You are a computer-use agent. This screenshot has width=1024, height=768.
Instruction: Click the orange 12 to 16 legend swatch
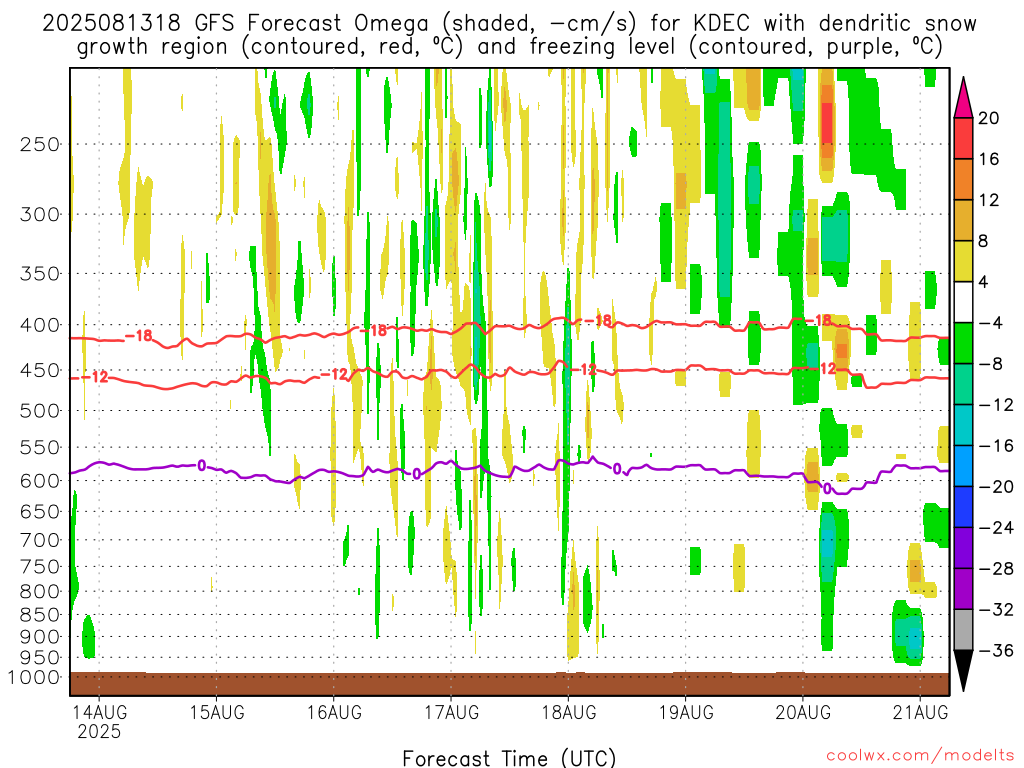pos(963,180)
